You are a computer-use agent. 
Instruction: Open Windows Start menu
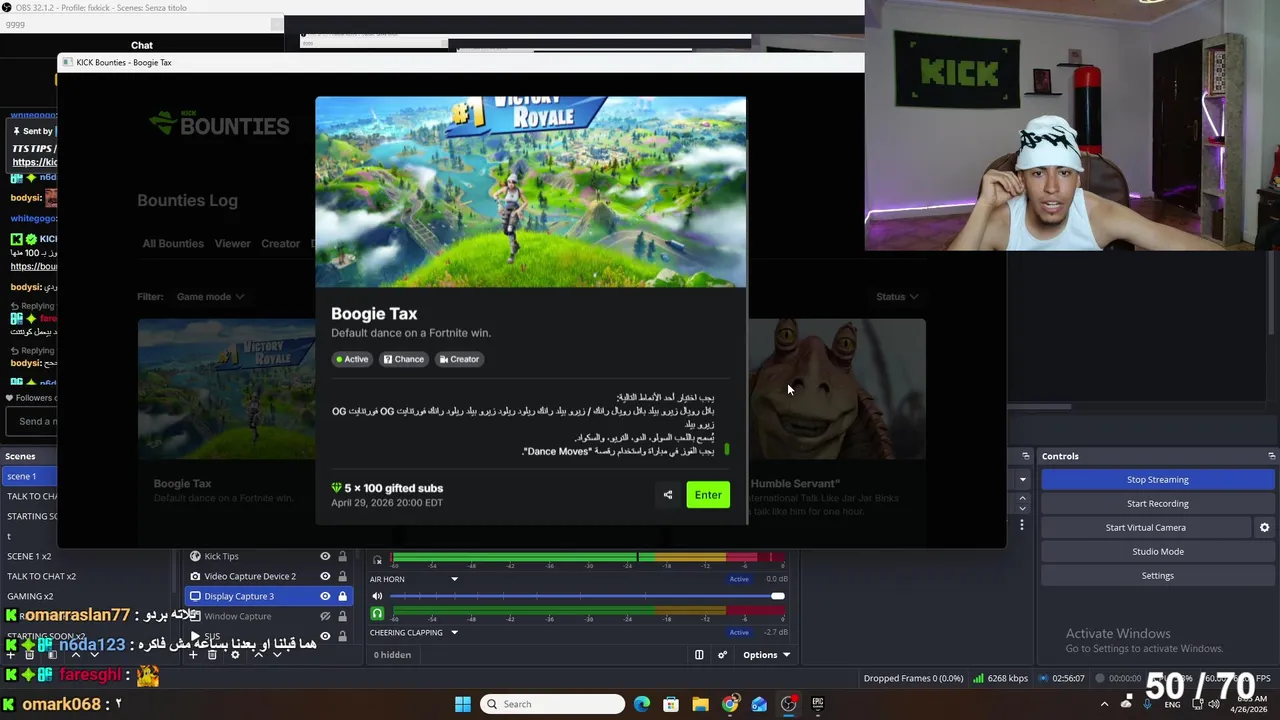tap(463, 704)
